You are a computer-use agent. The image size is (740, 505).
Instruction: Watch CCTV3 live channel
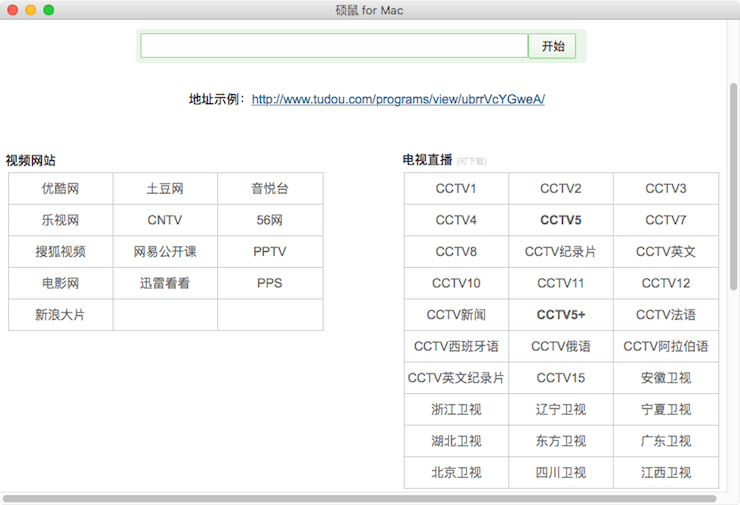click(x=665, y=189)
